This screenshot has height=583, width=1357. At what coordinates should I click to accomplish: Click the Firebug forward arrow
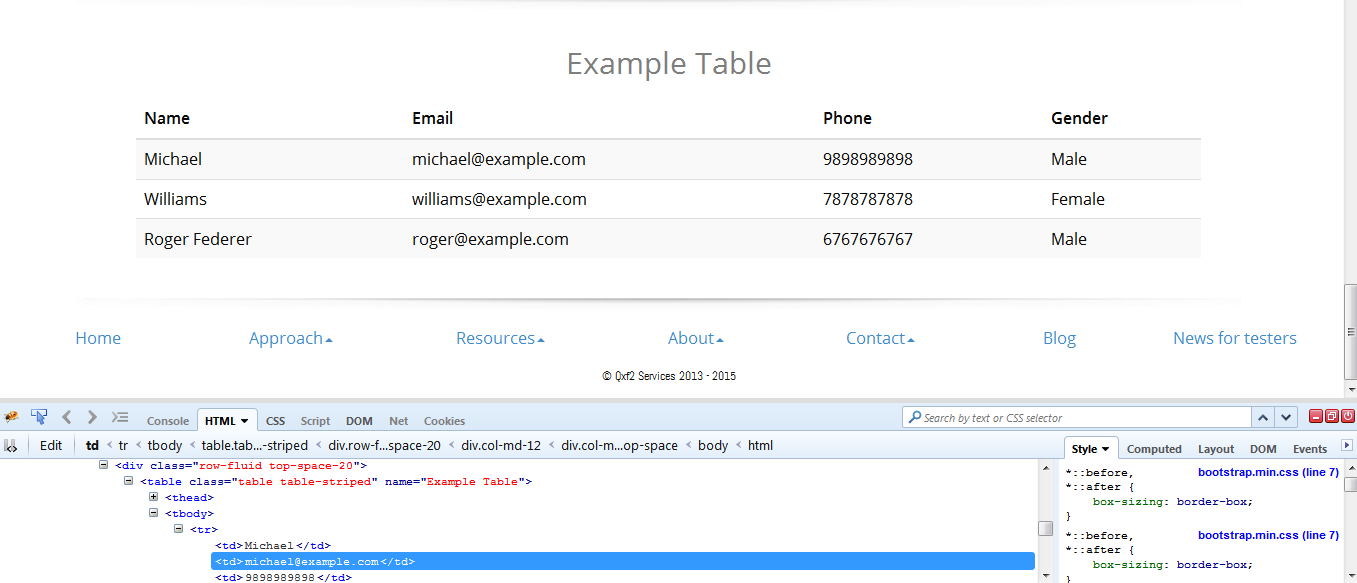coord(92,417)
